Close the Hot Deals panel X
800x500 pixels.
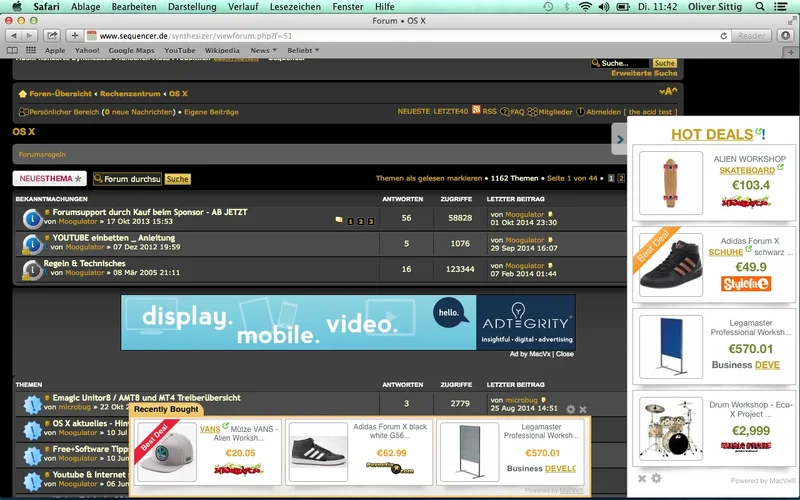click(x=642, y=479)
